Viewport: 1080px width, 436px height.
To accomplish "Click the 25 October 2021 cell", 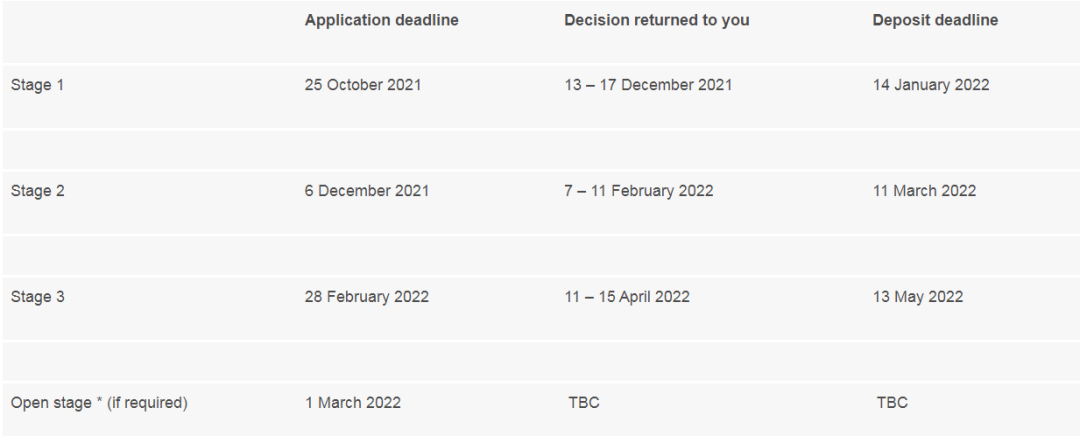I will 363,85.
